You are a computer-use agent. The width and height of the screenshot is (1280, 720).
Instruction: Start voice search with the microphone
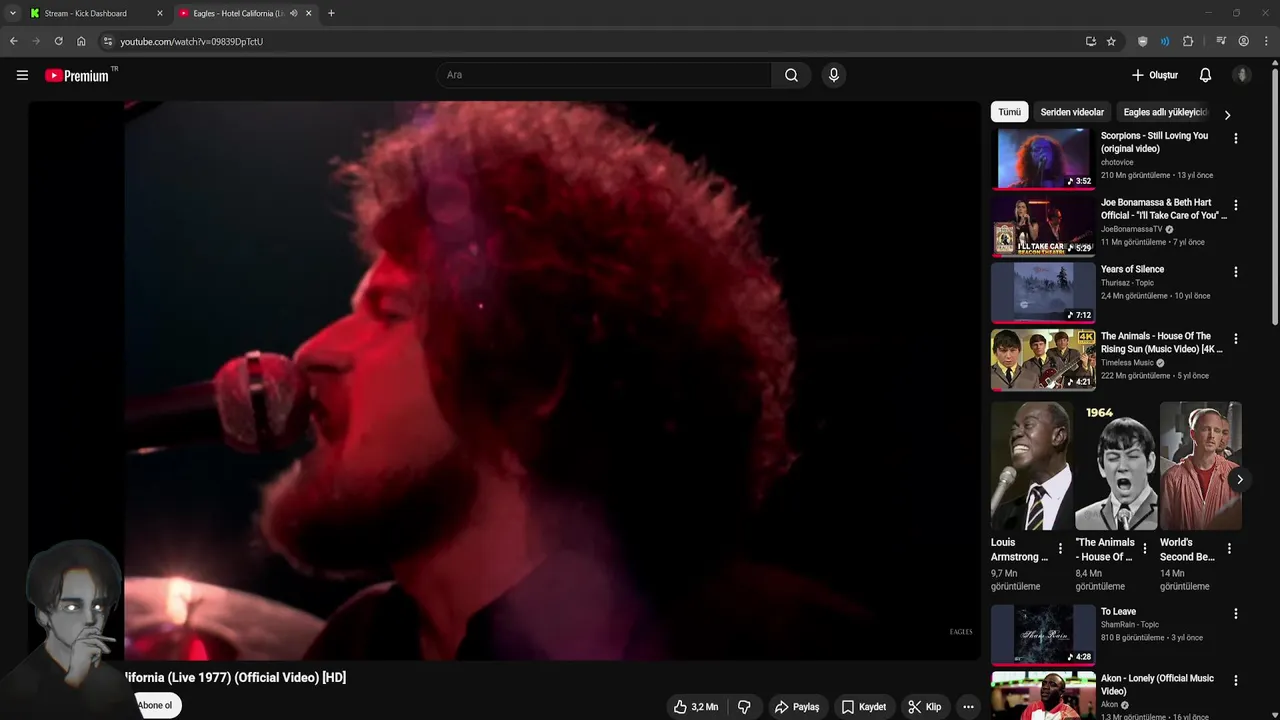pyautogui.click(x=833, y=75)
